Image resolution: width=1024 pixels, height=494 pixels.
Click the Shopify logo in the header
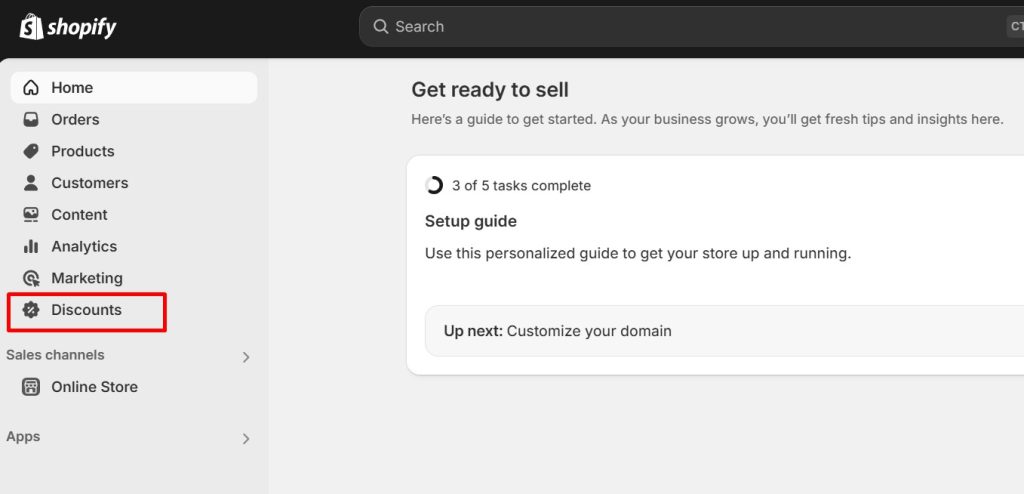point(68,27)
